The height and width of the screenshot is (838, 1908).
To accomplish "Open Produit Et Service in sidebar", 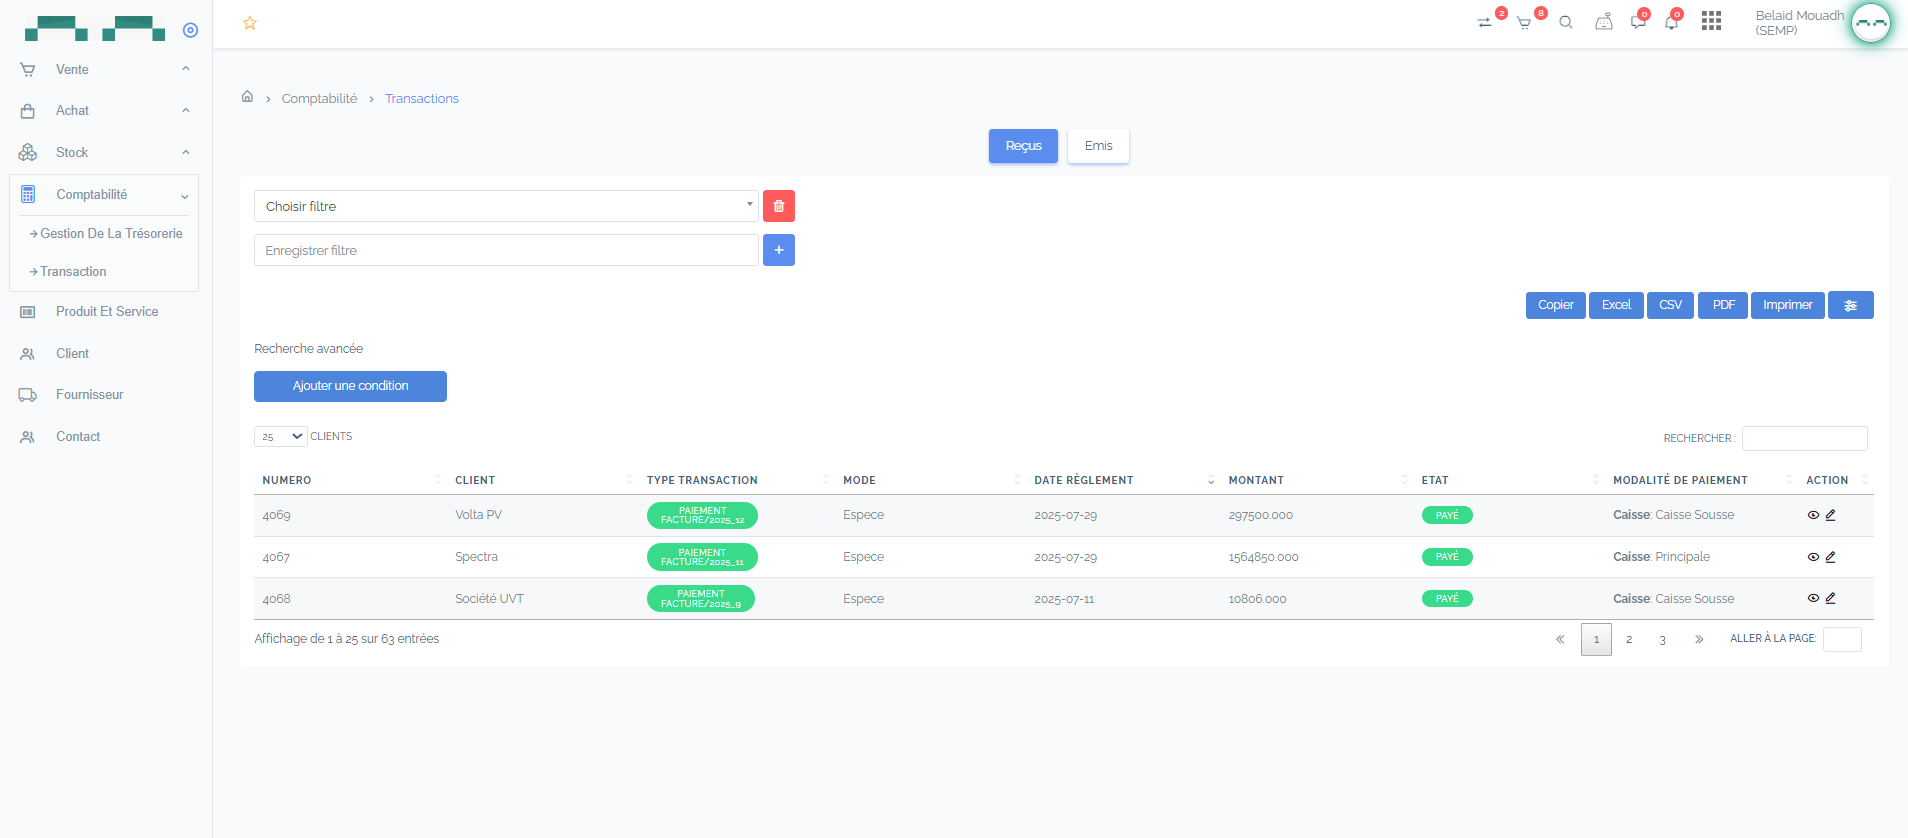I will tap(105, 312).
